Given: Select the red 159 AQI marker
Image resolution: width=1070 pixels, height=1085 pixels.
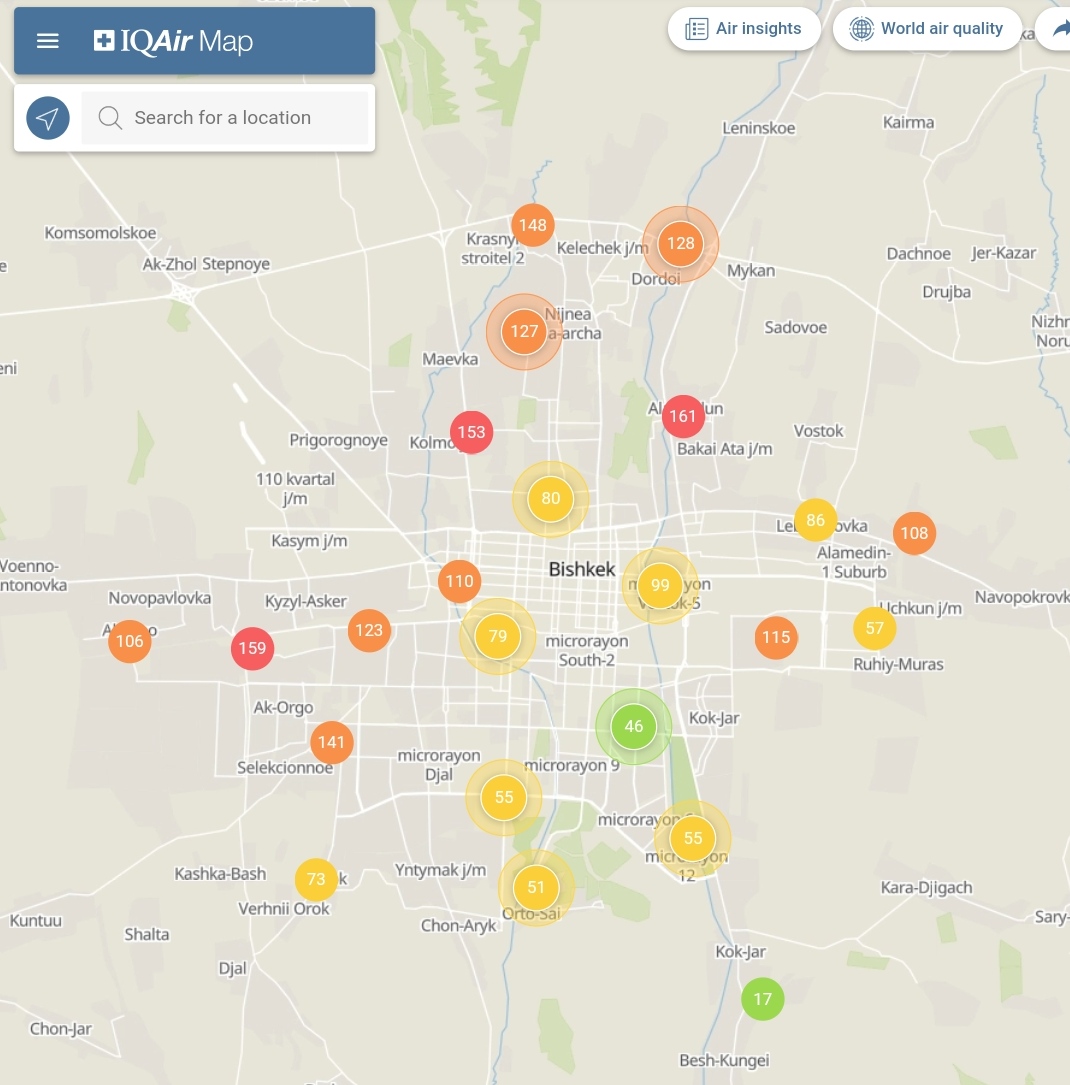Looking at the screenshot, I should [x=252, y=648].
